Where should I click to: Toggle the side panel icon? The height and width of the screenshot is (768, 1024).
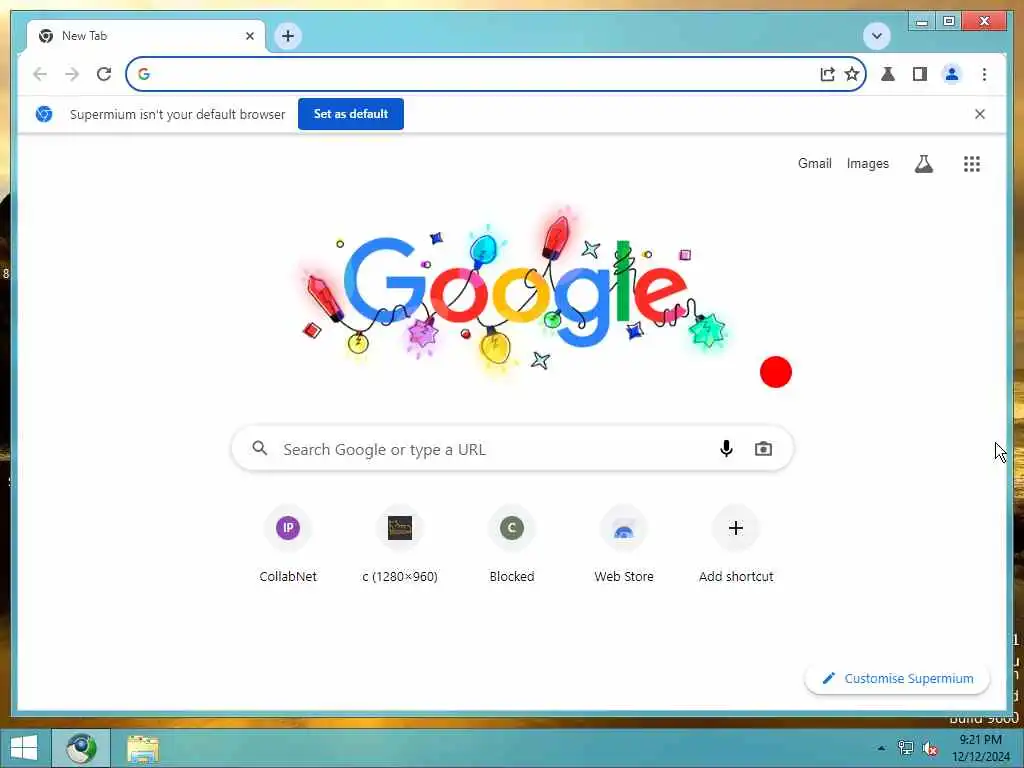coord(920,74)
